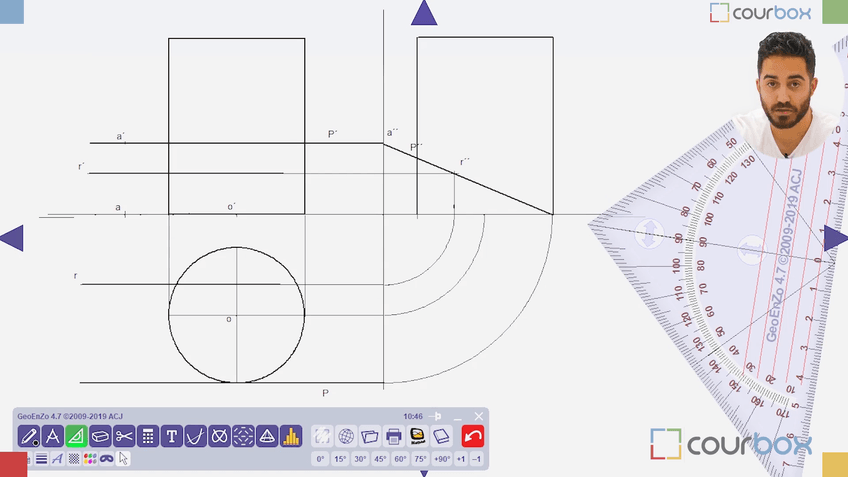
Task: Click the red corner square bottom-left
Action: (13, 465)
